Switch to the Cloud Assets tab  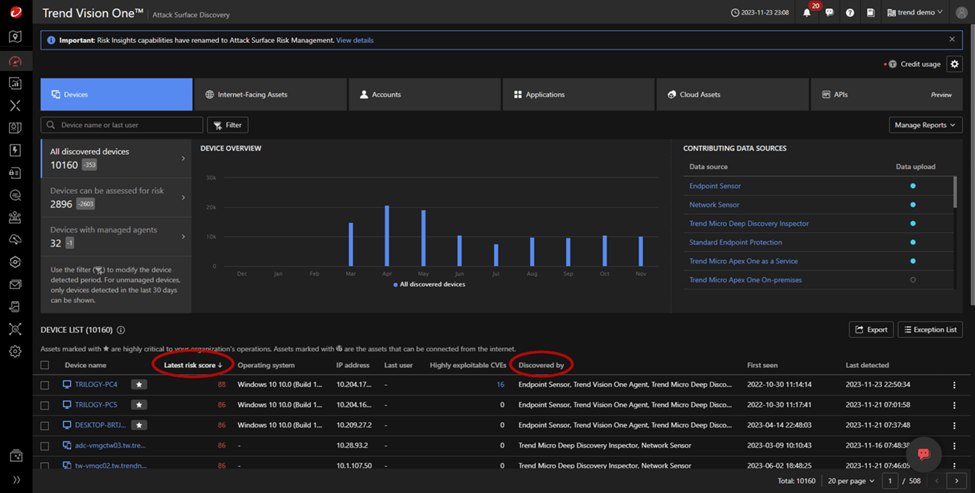pyautogui.click(x=732, y=94)
